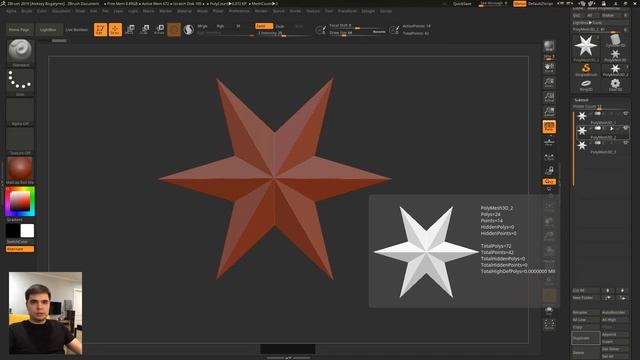Click QuickSave in the title bar
The image size is (640, 360).
[x=462, y=4]
